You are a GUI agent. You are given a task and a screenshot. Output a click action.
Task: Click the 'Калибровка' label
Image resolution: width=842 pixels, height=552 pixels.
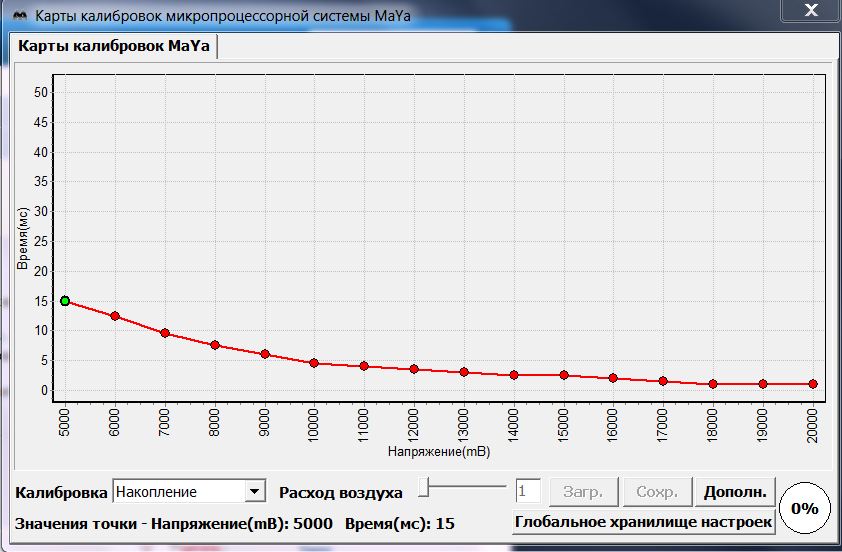click(61, 492)
